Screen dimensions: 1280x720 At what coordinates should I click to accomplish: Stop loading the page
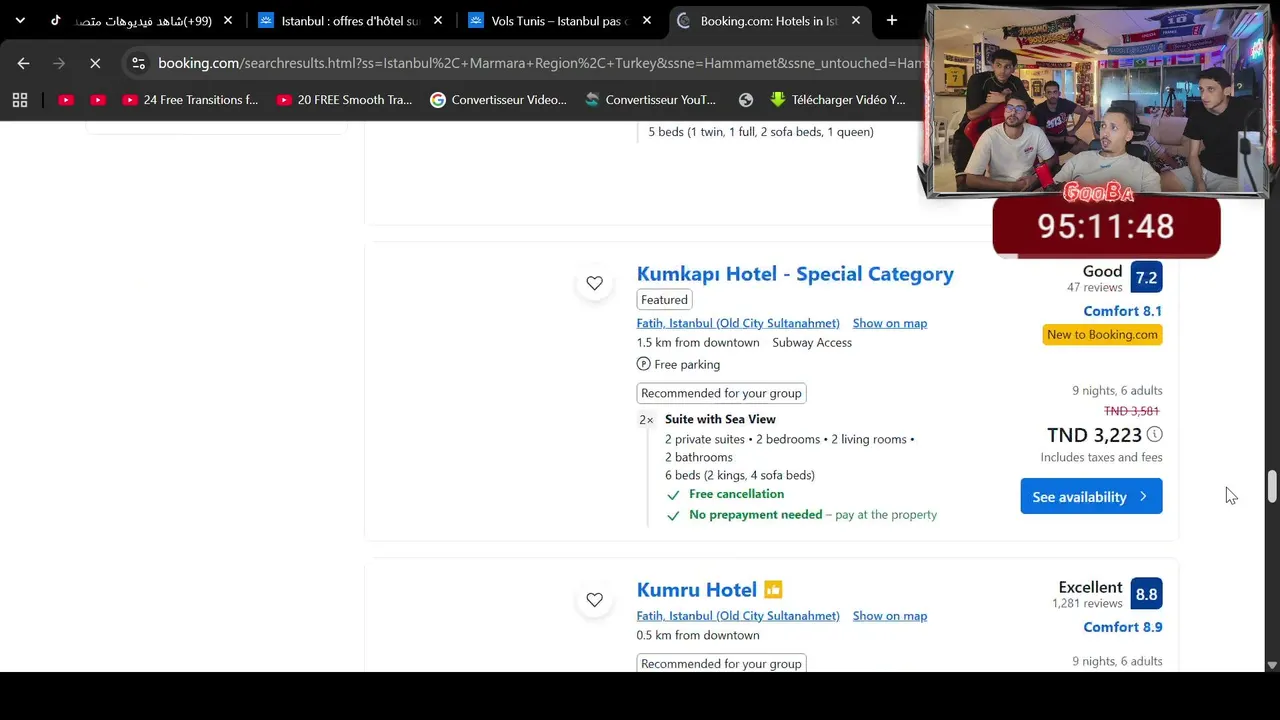click(x=95, y=63)
